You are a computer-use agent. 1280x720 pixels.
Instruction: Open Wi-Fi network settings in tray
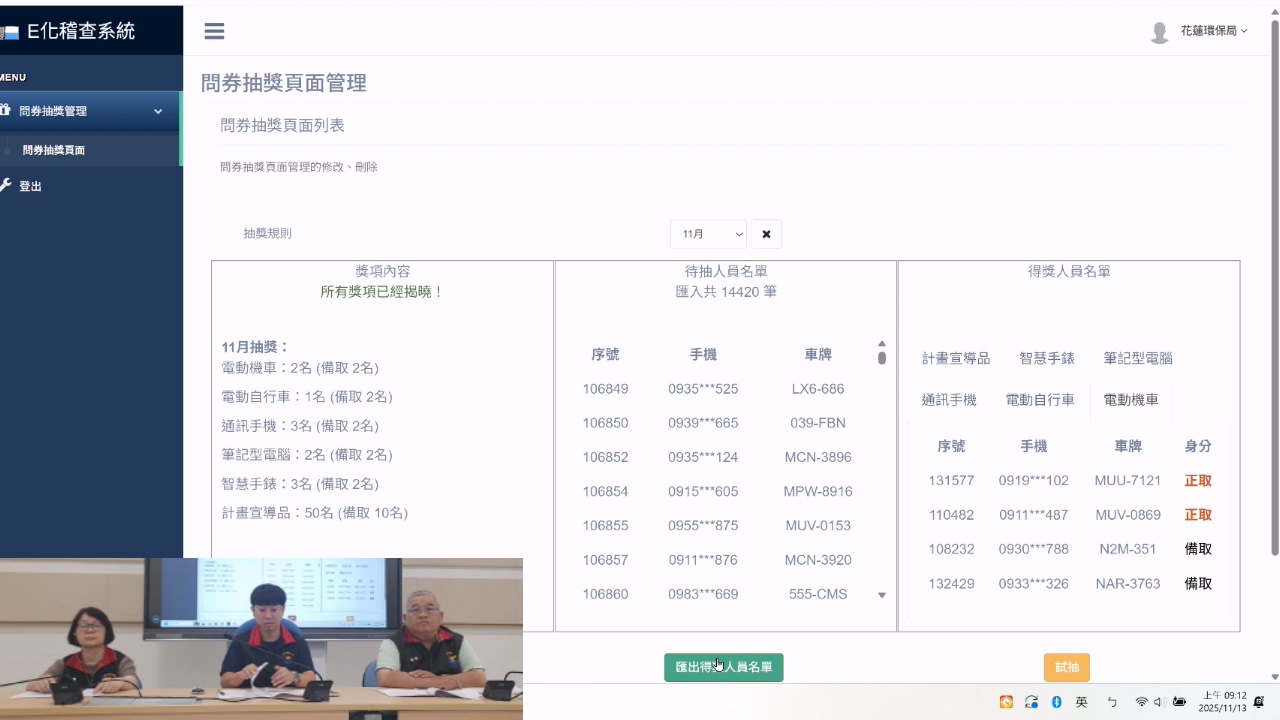[x=1141, y=702]
